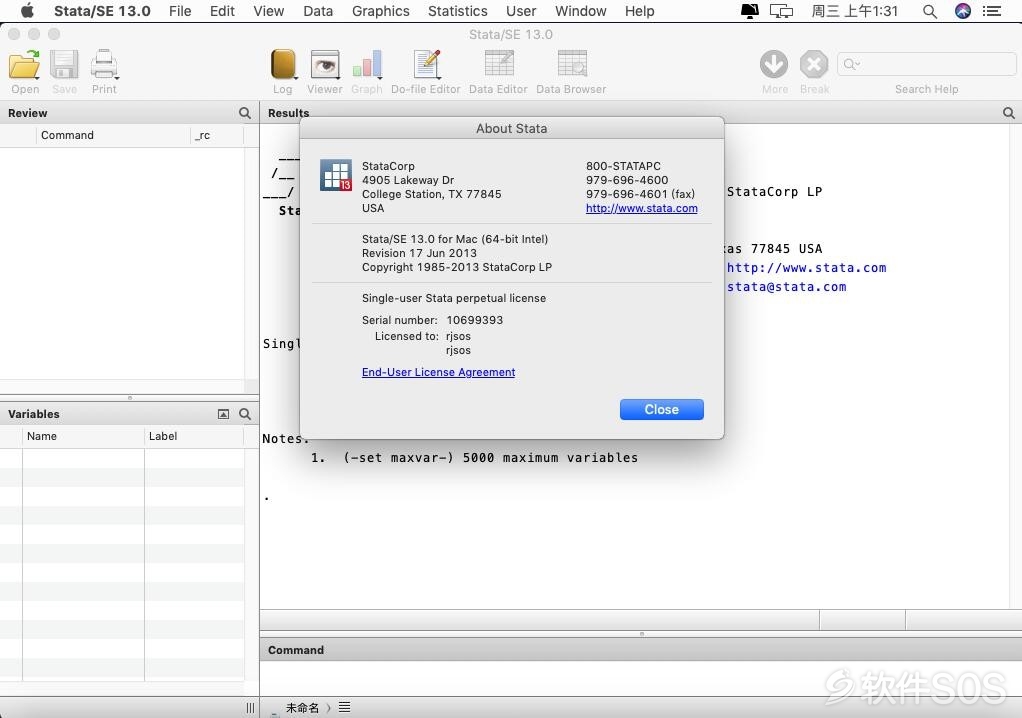This screenshot has width=1022, height=718.
Task: Click the _rc column header in Review
Action: [218, 135]
